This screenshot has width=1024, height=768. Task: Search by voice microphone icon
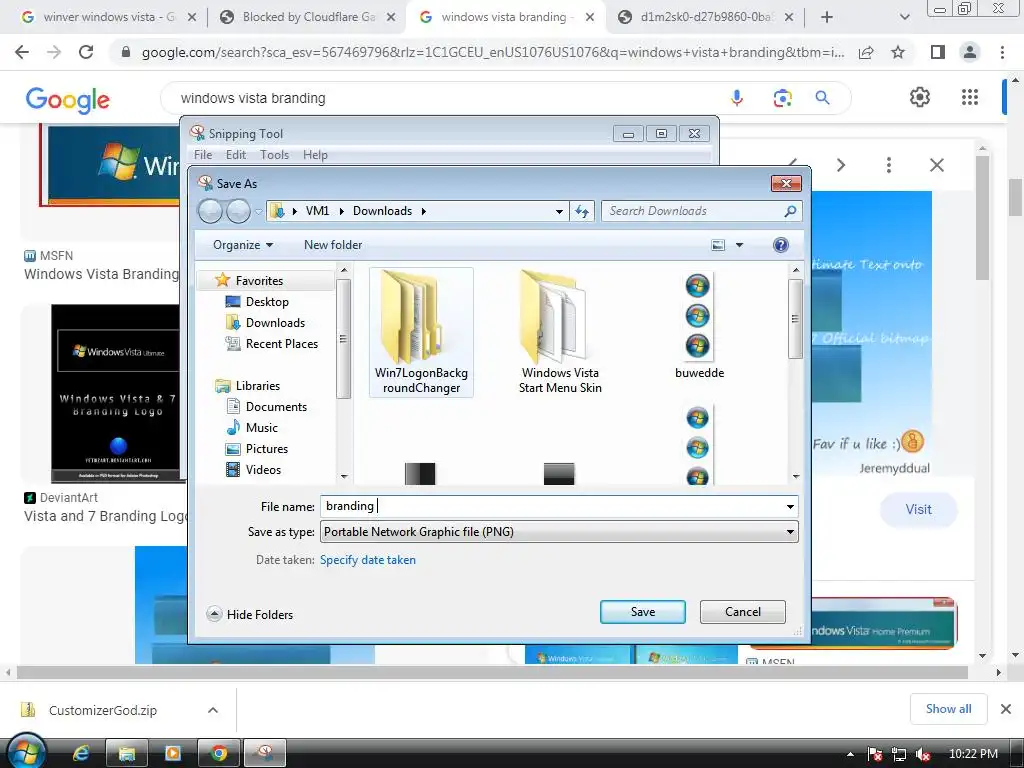coord(737,98)
